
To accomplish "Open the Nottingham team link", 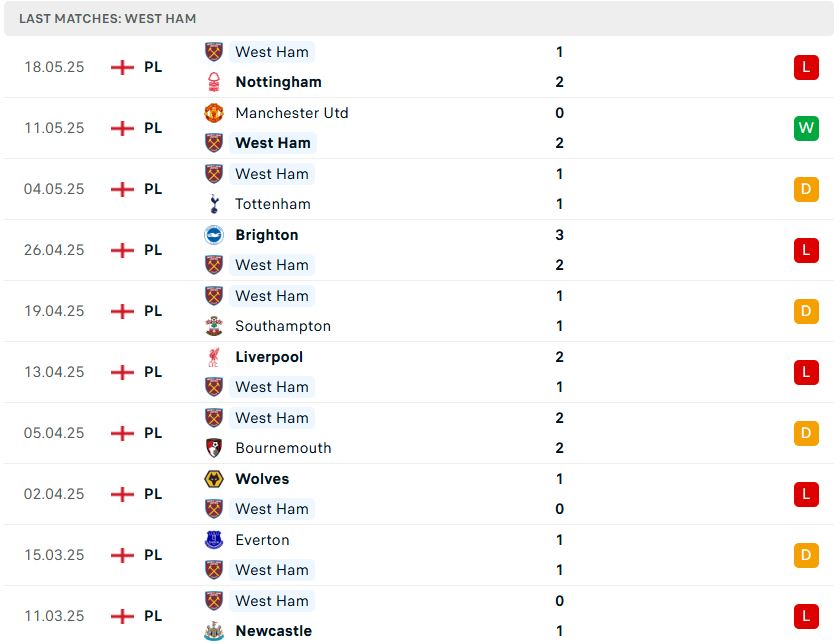I will 279,82.
